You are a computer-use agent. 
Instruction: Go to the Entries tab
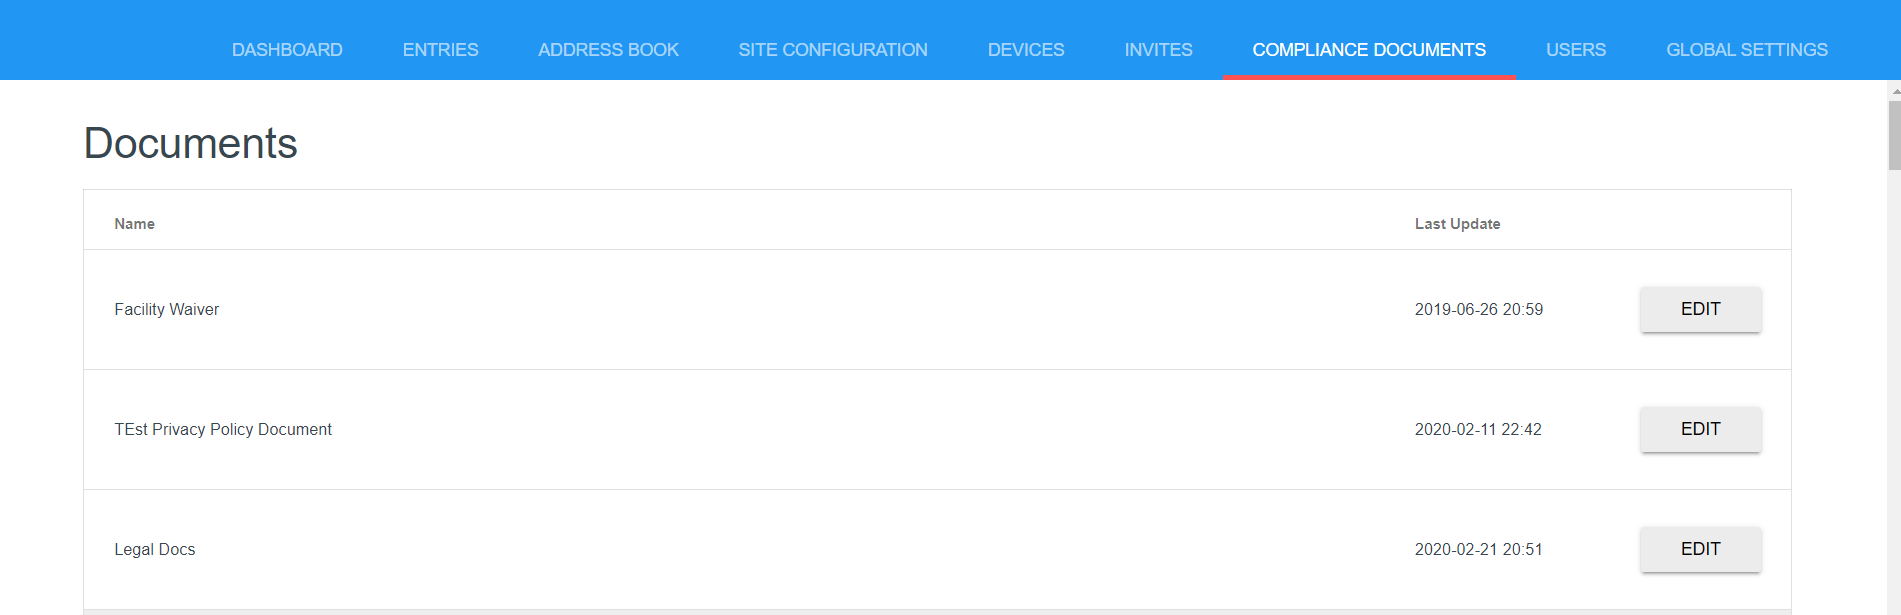(440, 50)
